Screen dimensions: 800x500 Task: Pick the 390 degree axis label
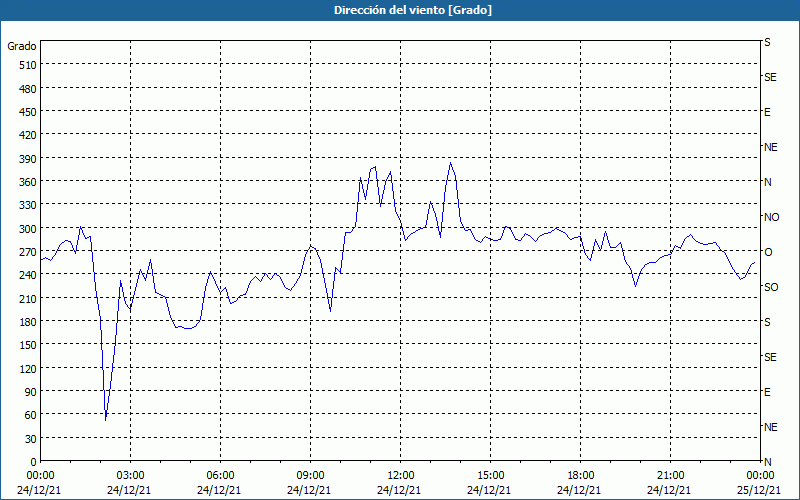tap(29, 159)
